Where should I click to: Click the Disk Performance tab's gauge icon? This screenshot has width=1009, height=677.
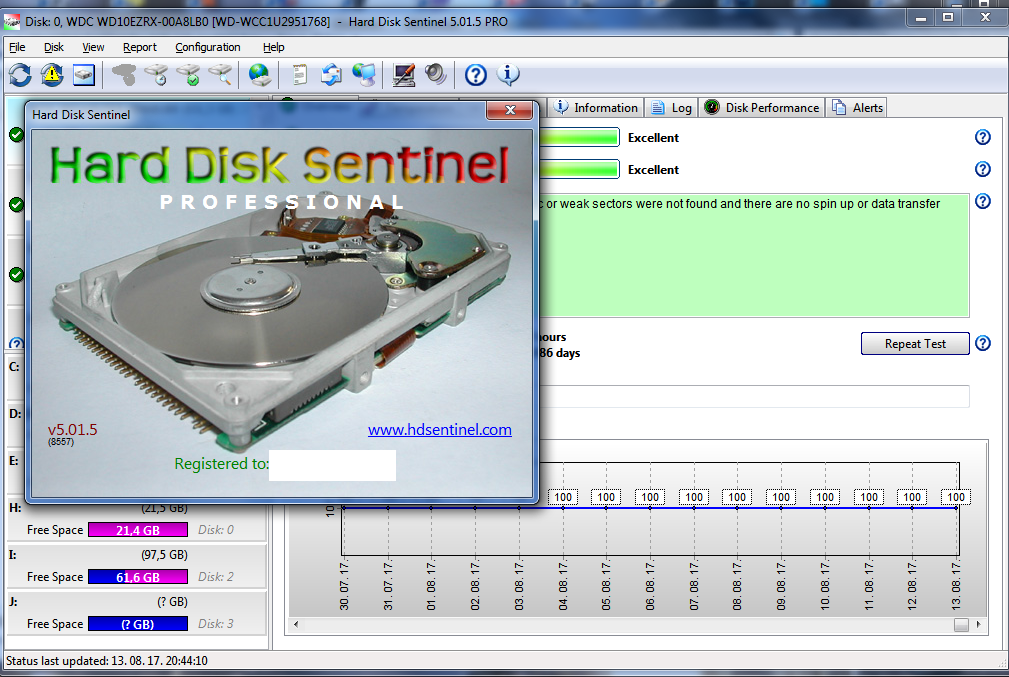pyautogui.click(x=712, y=107)
